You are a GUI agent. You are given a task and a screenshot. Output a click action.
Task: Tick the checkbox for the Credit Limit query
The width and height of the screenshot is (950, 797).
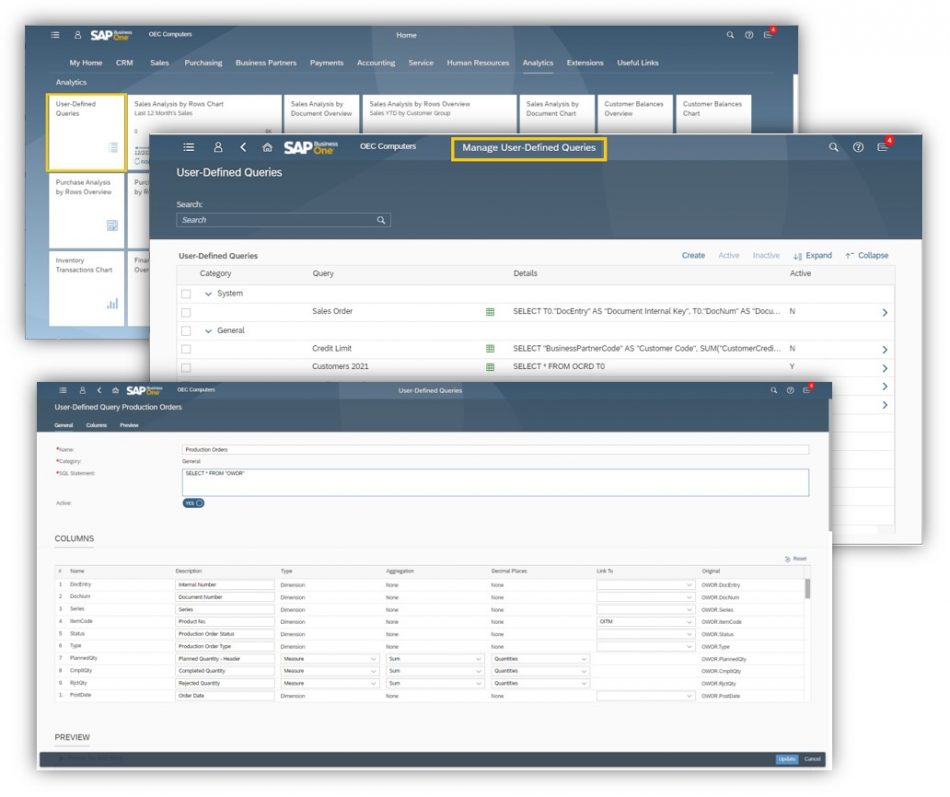pos(186,349)
